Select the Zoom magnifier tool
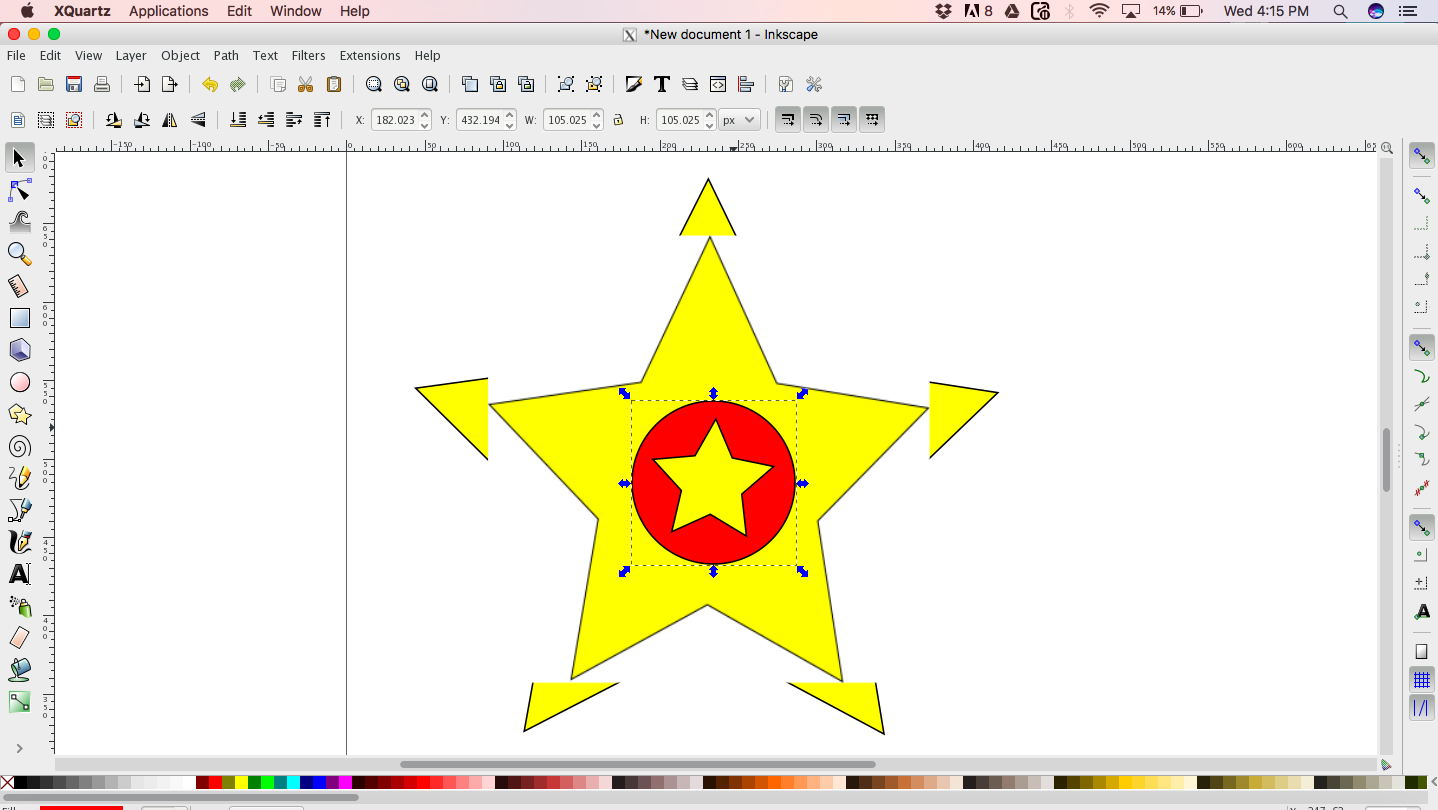This screenshot has height=810, width=1438. [19, 253]
